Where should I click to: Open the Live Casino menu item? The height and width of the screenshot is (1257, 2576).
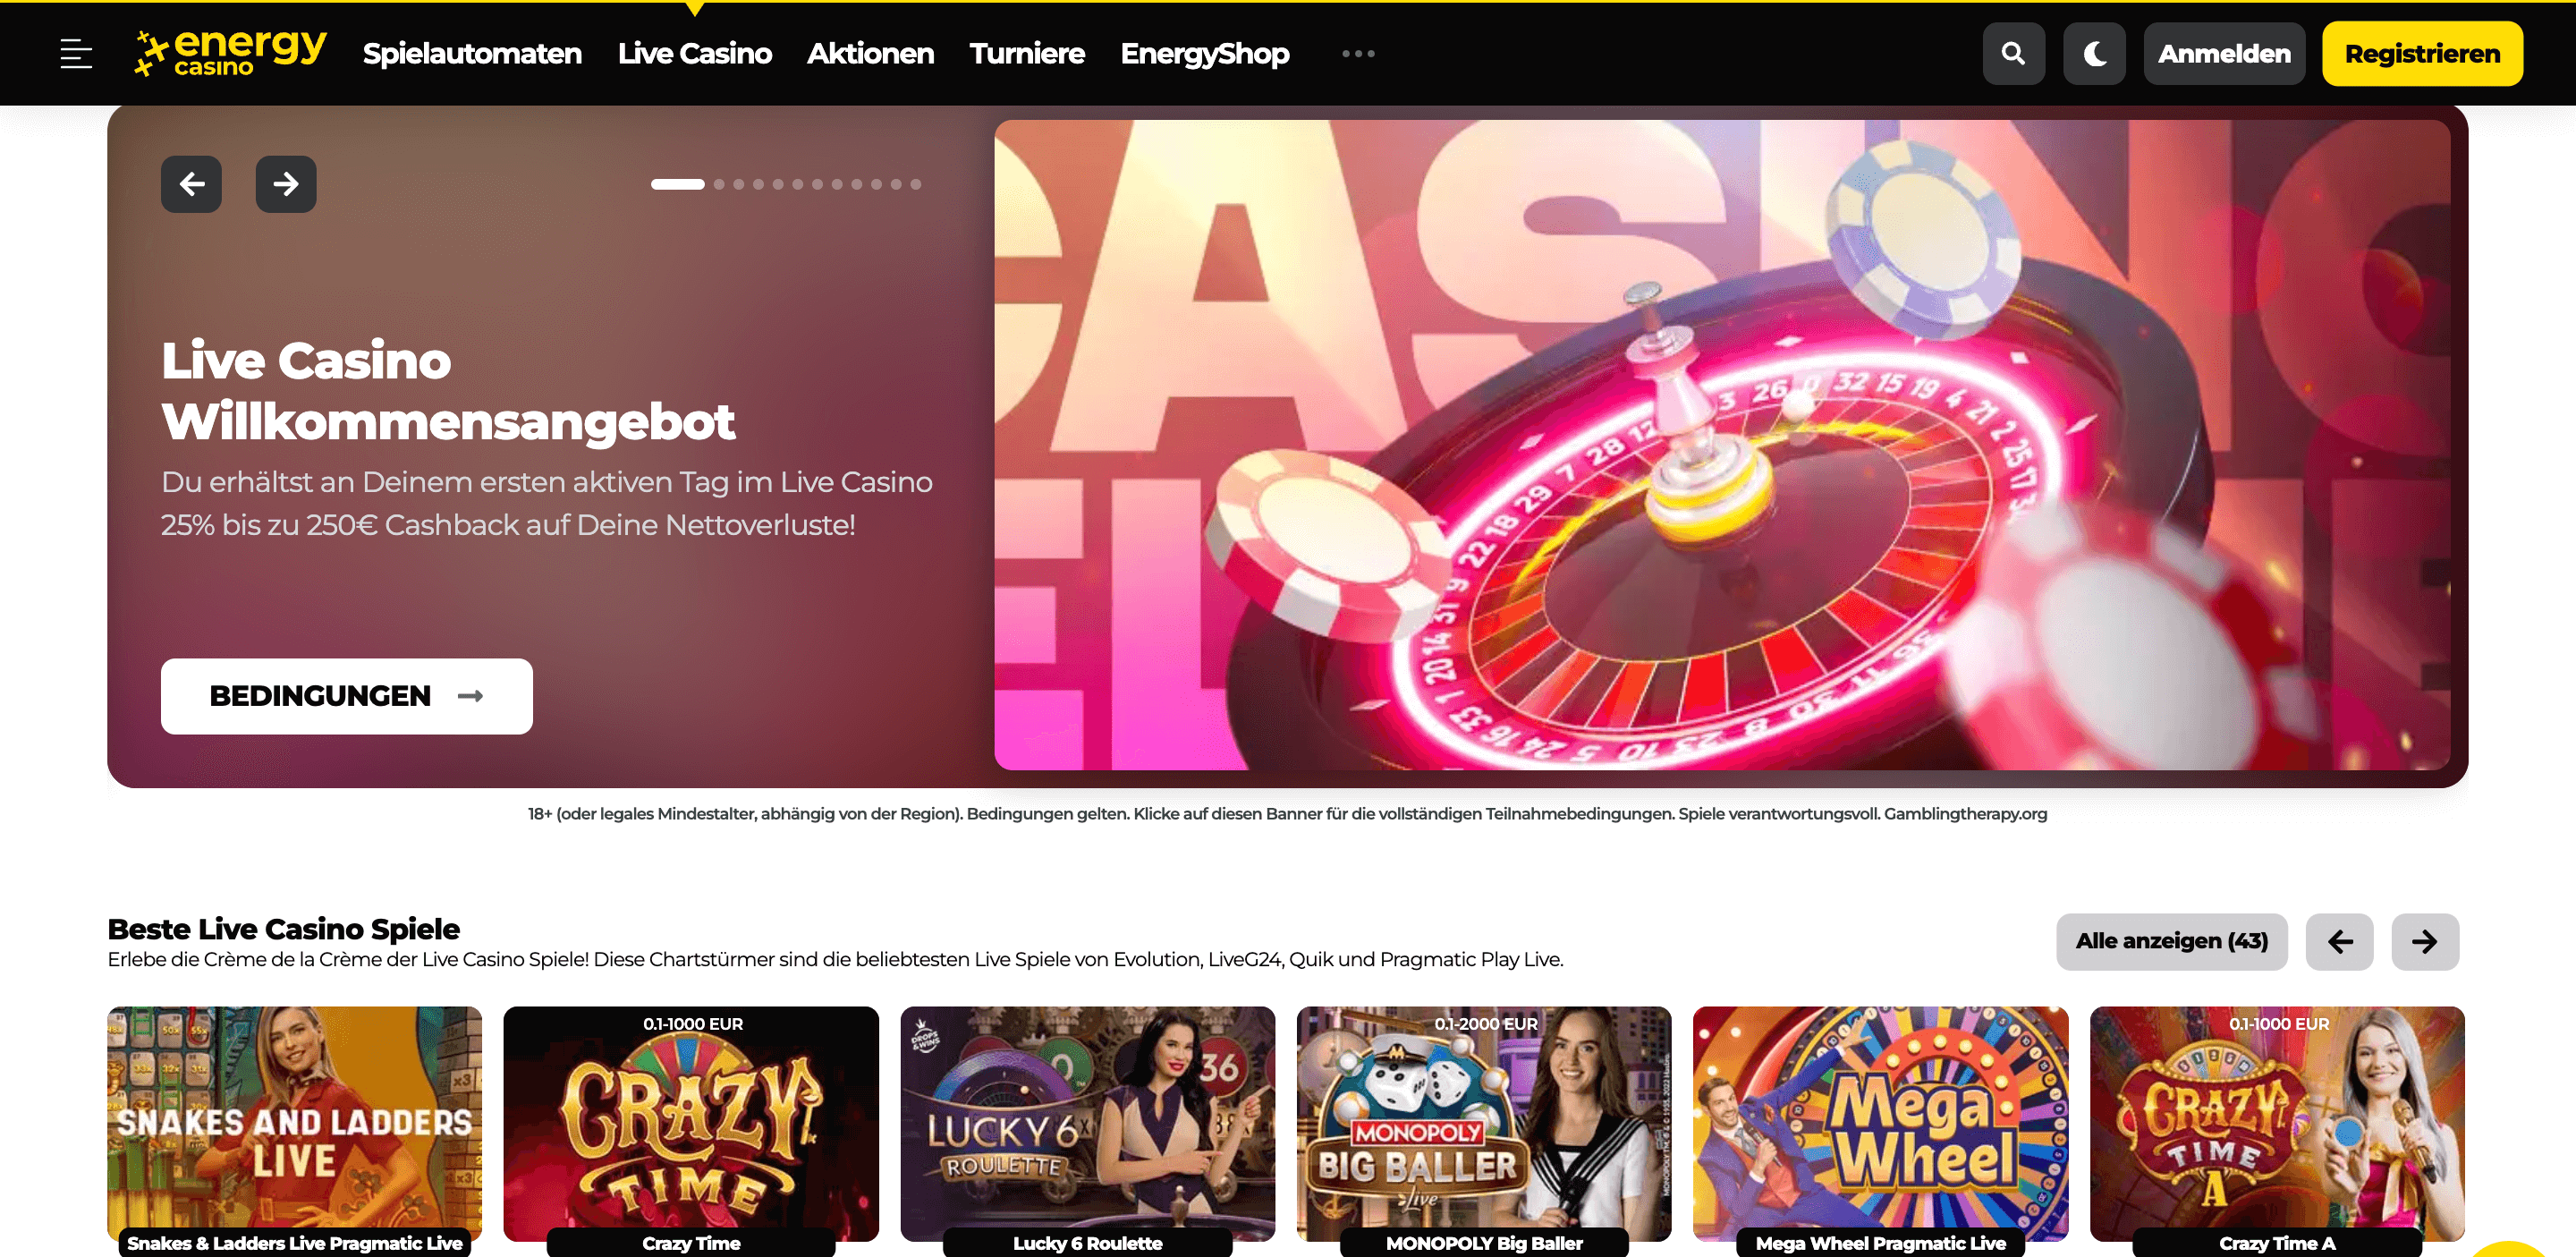[694, 53]
